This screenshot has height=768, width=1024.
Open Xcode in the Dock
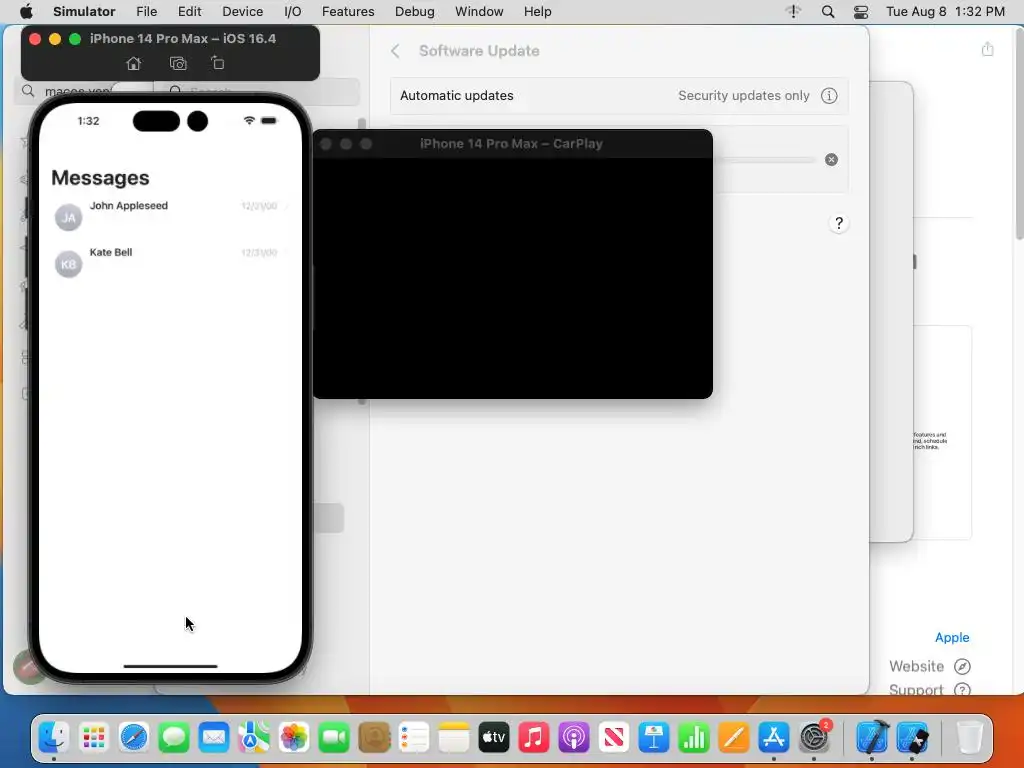pos(872,738)
